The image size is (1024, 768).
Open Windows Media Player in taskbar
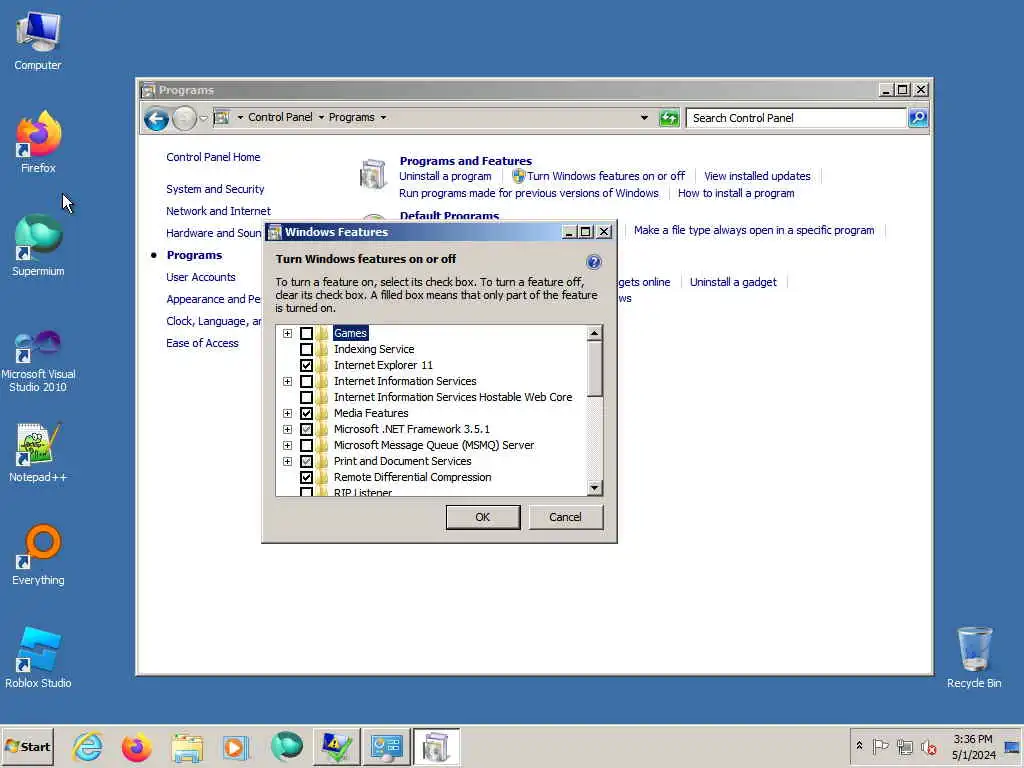(236, 747)
